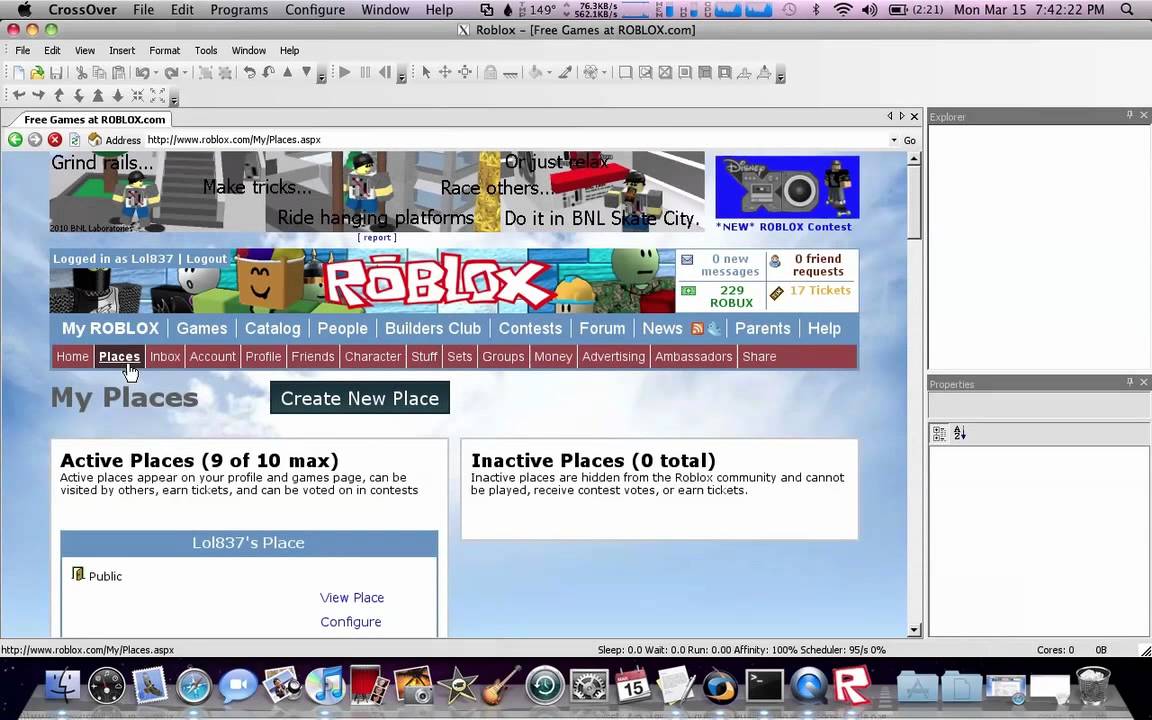The width and height of the screenshot is (1152, 720).
Task: Pin the Explorer panel
Action: (x=1130, y=115)
